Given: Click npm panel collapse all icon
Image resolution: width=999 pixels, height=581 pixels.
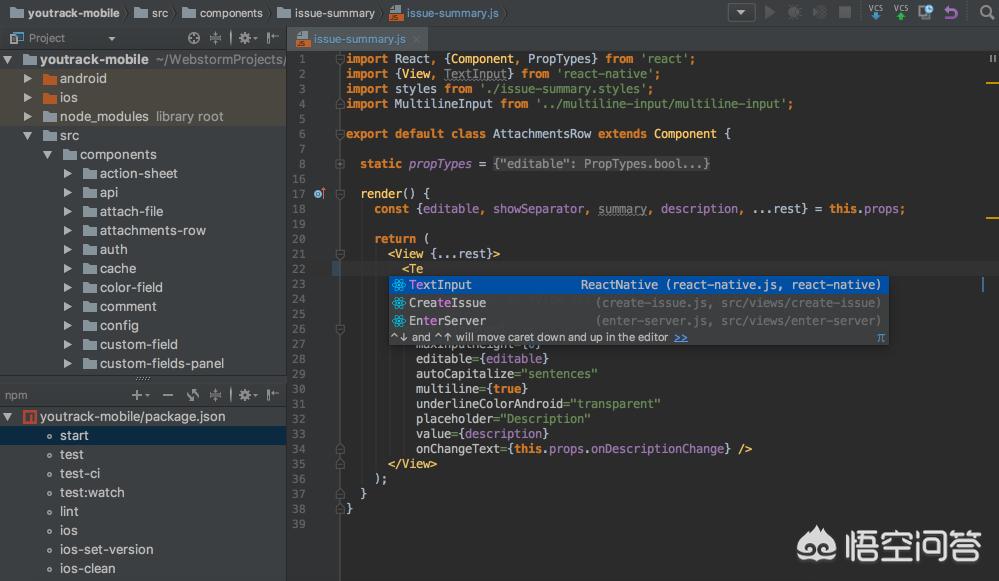Looking at the screenshot, I should pyautogui.click(x=215, y=395).
